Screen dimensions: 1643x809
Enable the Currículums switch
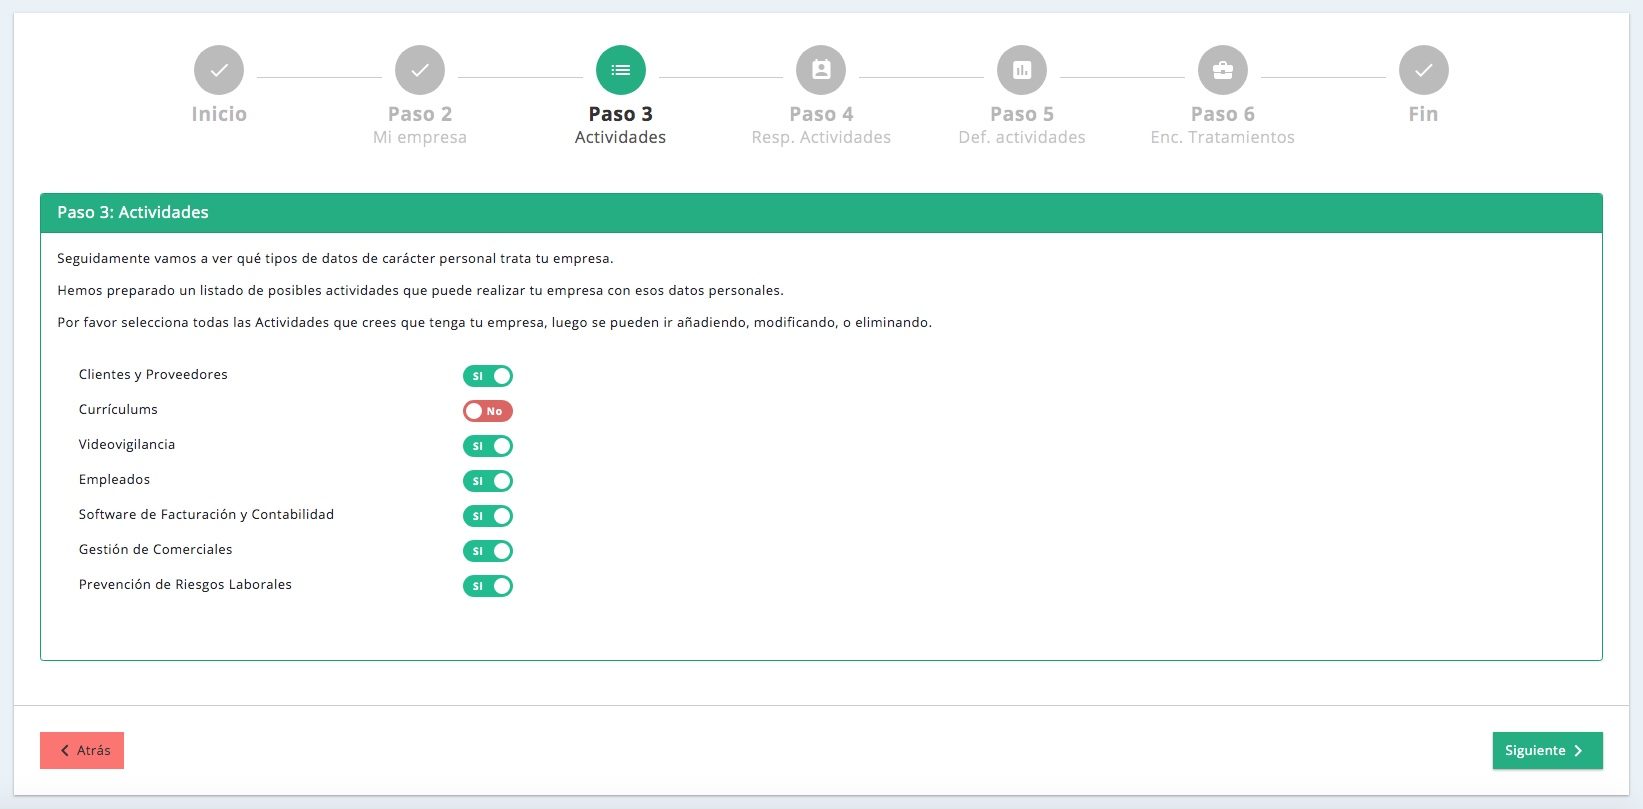[x=488, y=411]
